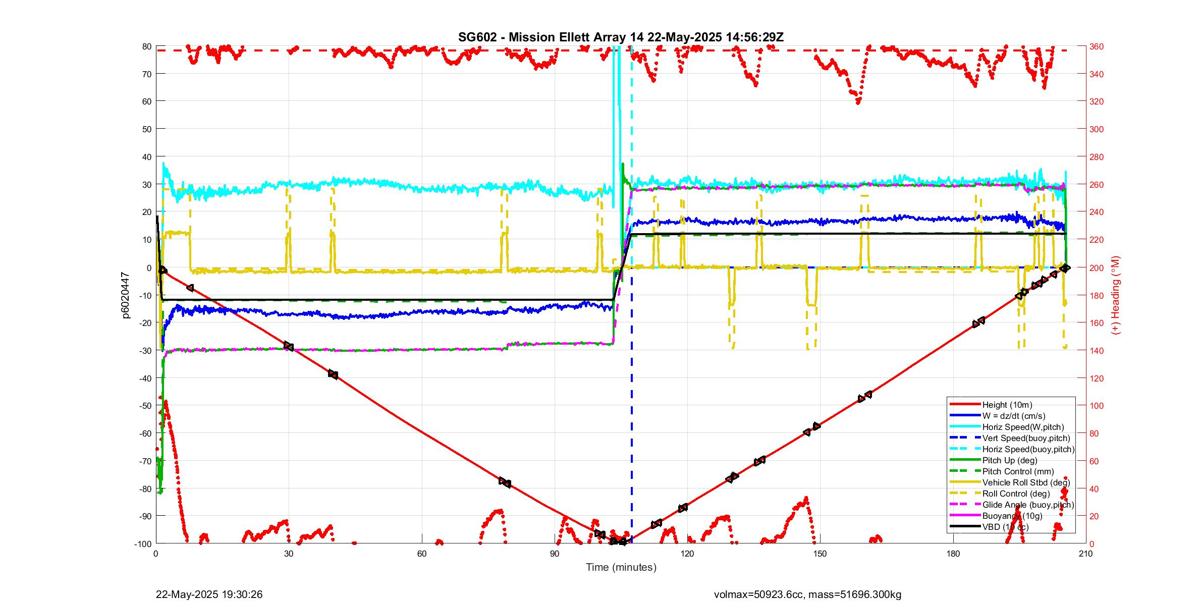Viewport: 1200px width, 611px height.
Task: Click the x-axis tick label '150'
Action: tap(820, 552)
